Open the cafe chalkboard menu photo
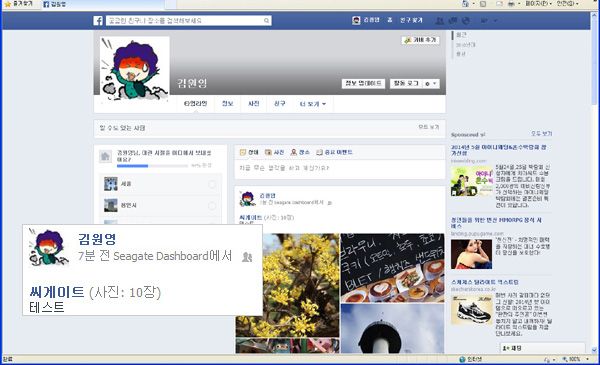This screenshot has height=365, width=600. pos(392,268)
